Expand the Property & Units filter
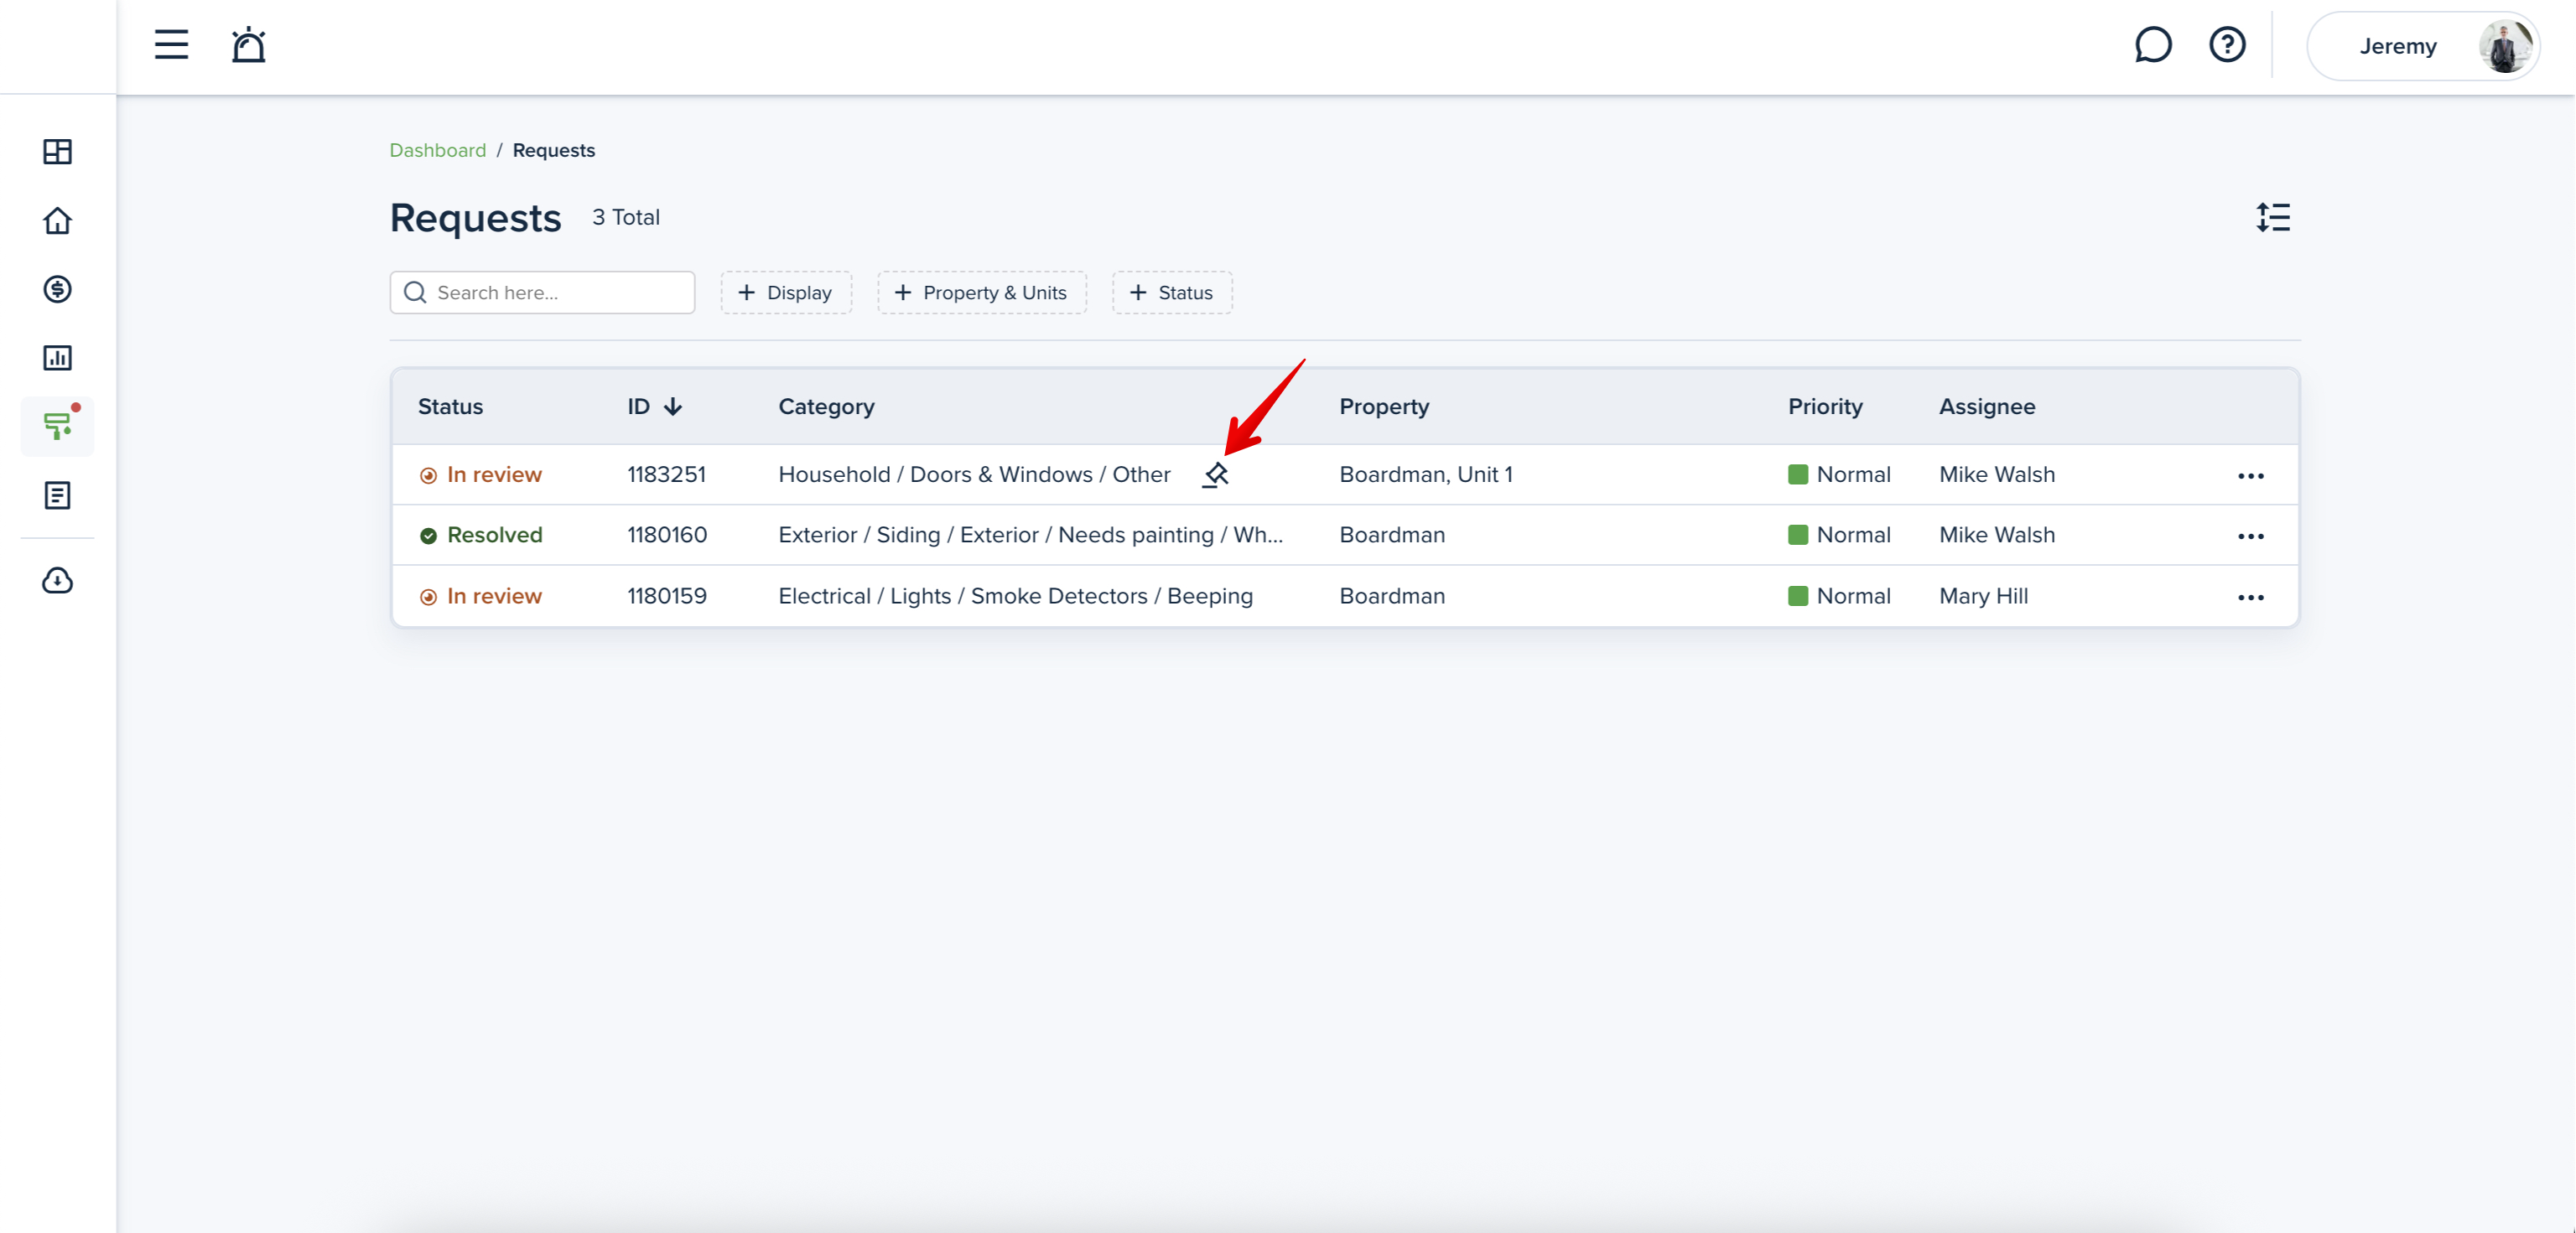 click(981, 292)
